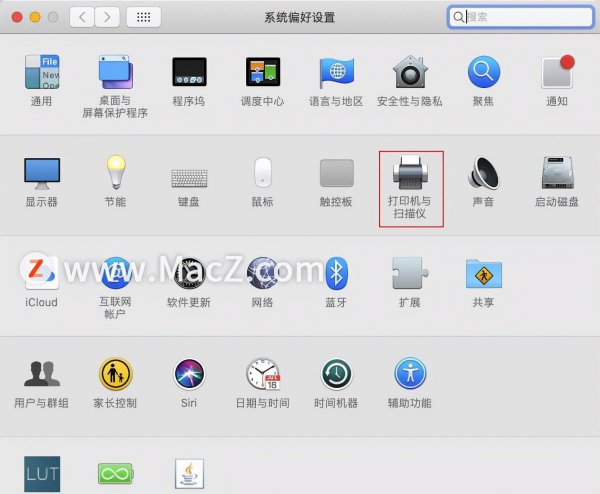Close the 系统偏好设置 window
This screenshot has height=494, width=600.
pyautogui.click(x=17, y=17)
